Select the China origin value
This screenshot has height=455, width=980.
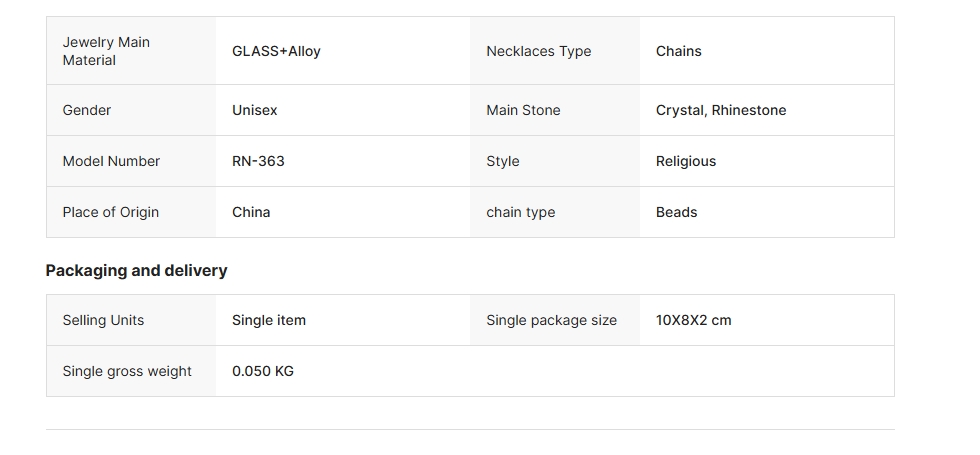tap(251, 212)
